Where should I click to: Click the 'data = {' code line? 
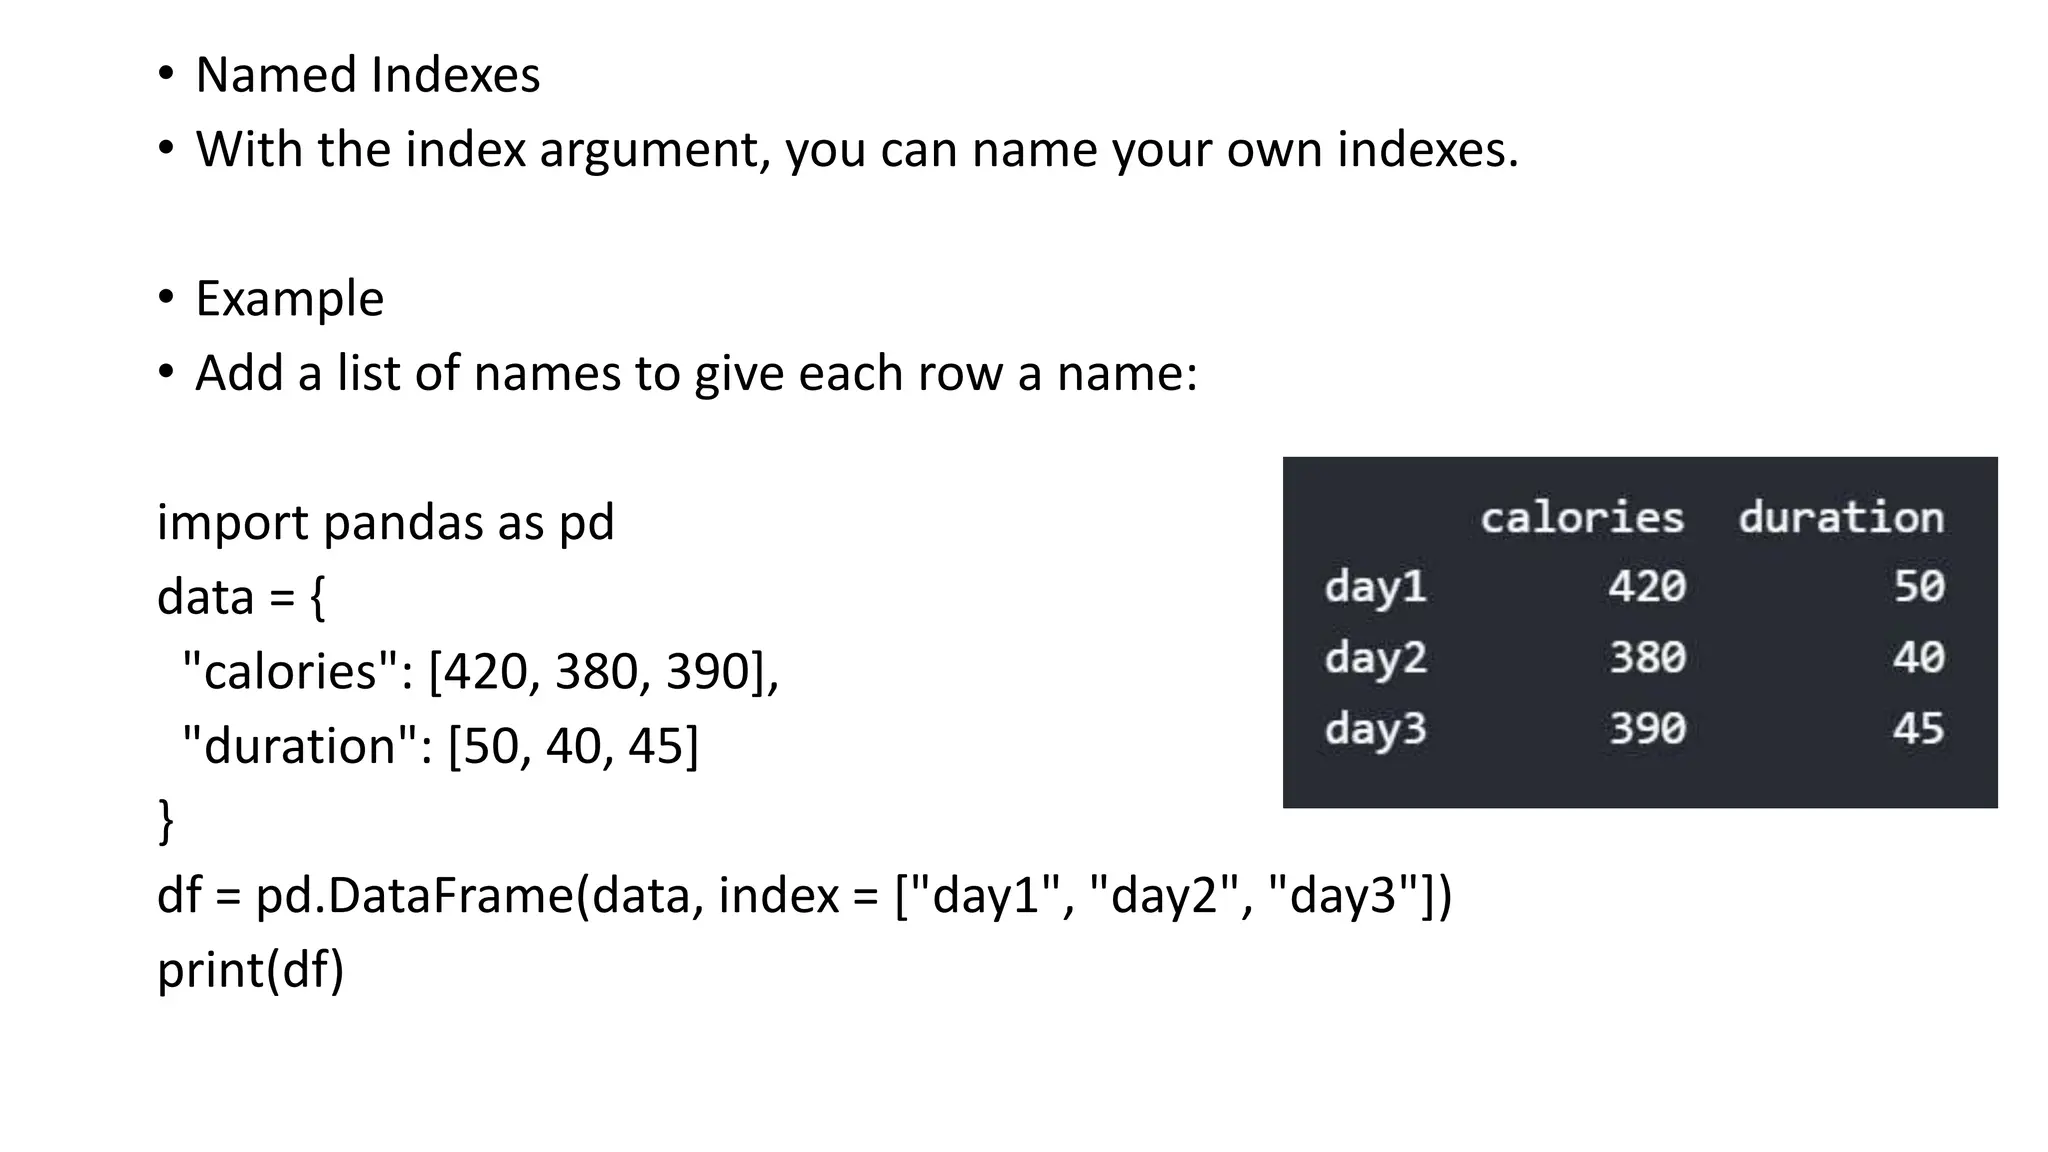pos(241,597)
